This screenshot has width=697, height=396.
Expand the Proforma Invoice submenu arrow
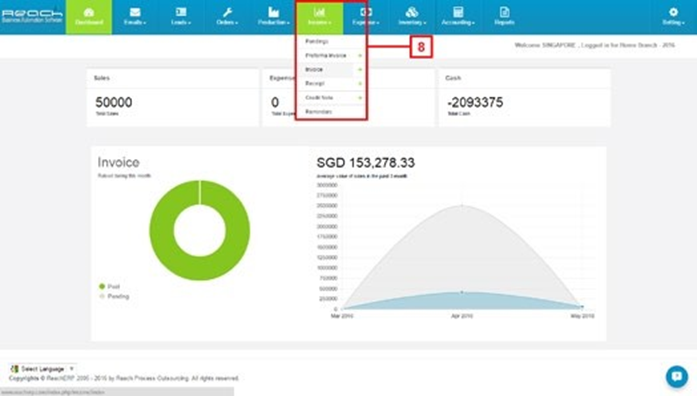coord(360,56)
